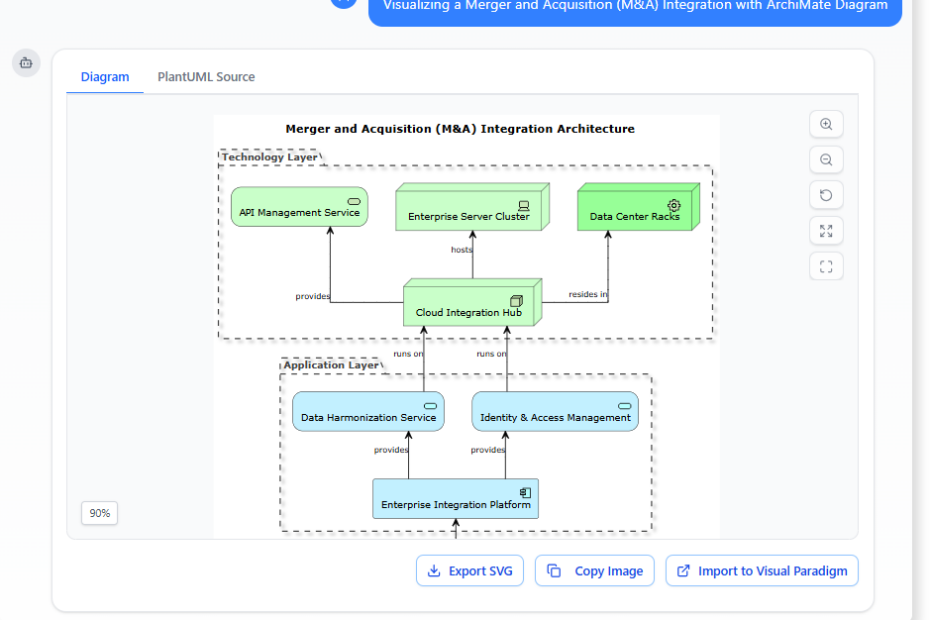Click the fit-to-screen frame icon
The height and width of the screenshot is (620, 930).
pyautogui.click(x=825, y=266)
